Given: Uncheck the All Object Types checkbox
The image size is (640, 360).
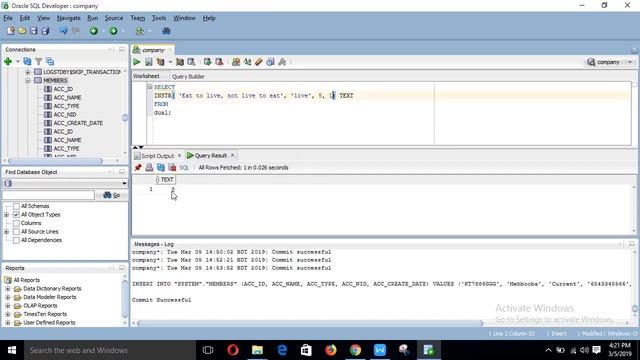Looking at the screenshot, I should (x=16, y=215).
